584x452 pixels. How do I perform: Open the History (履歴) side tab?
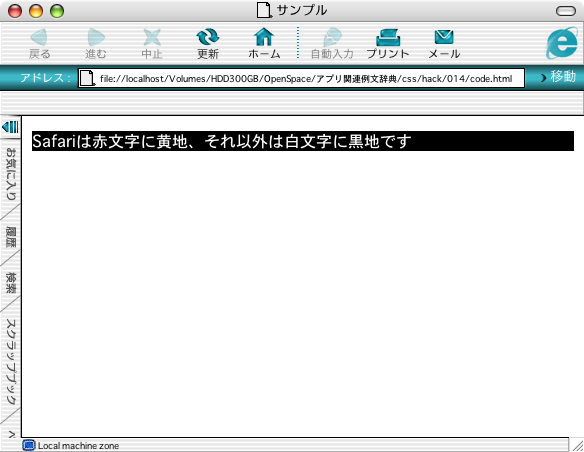point(11,237)
